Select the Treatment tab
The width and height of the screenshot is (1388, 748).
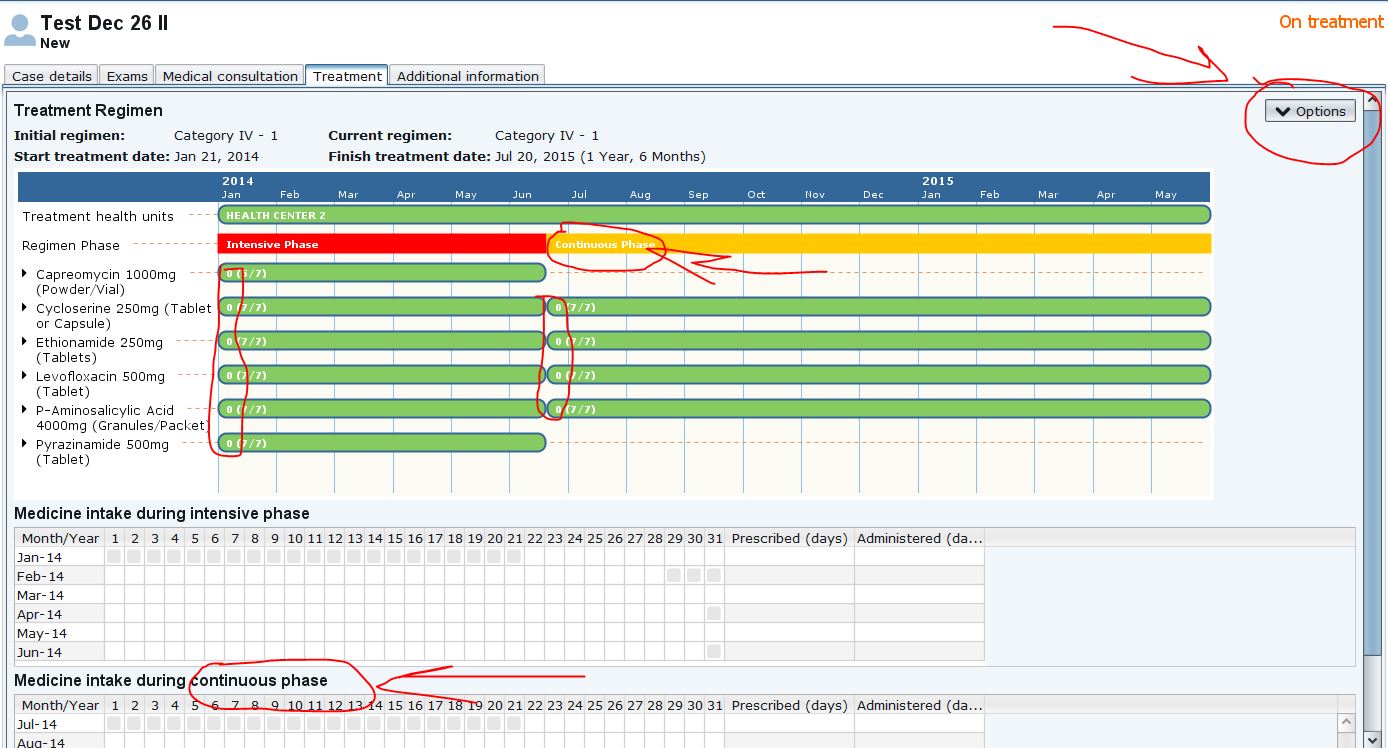click(x=347, y=76)
